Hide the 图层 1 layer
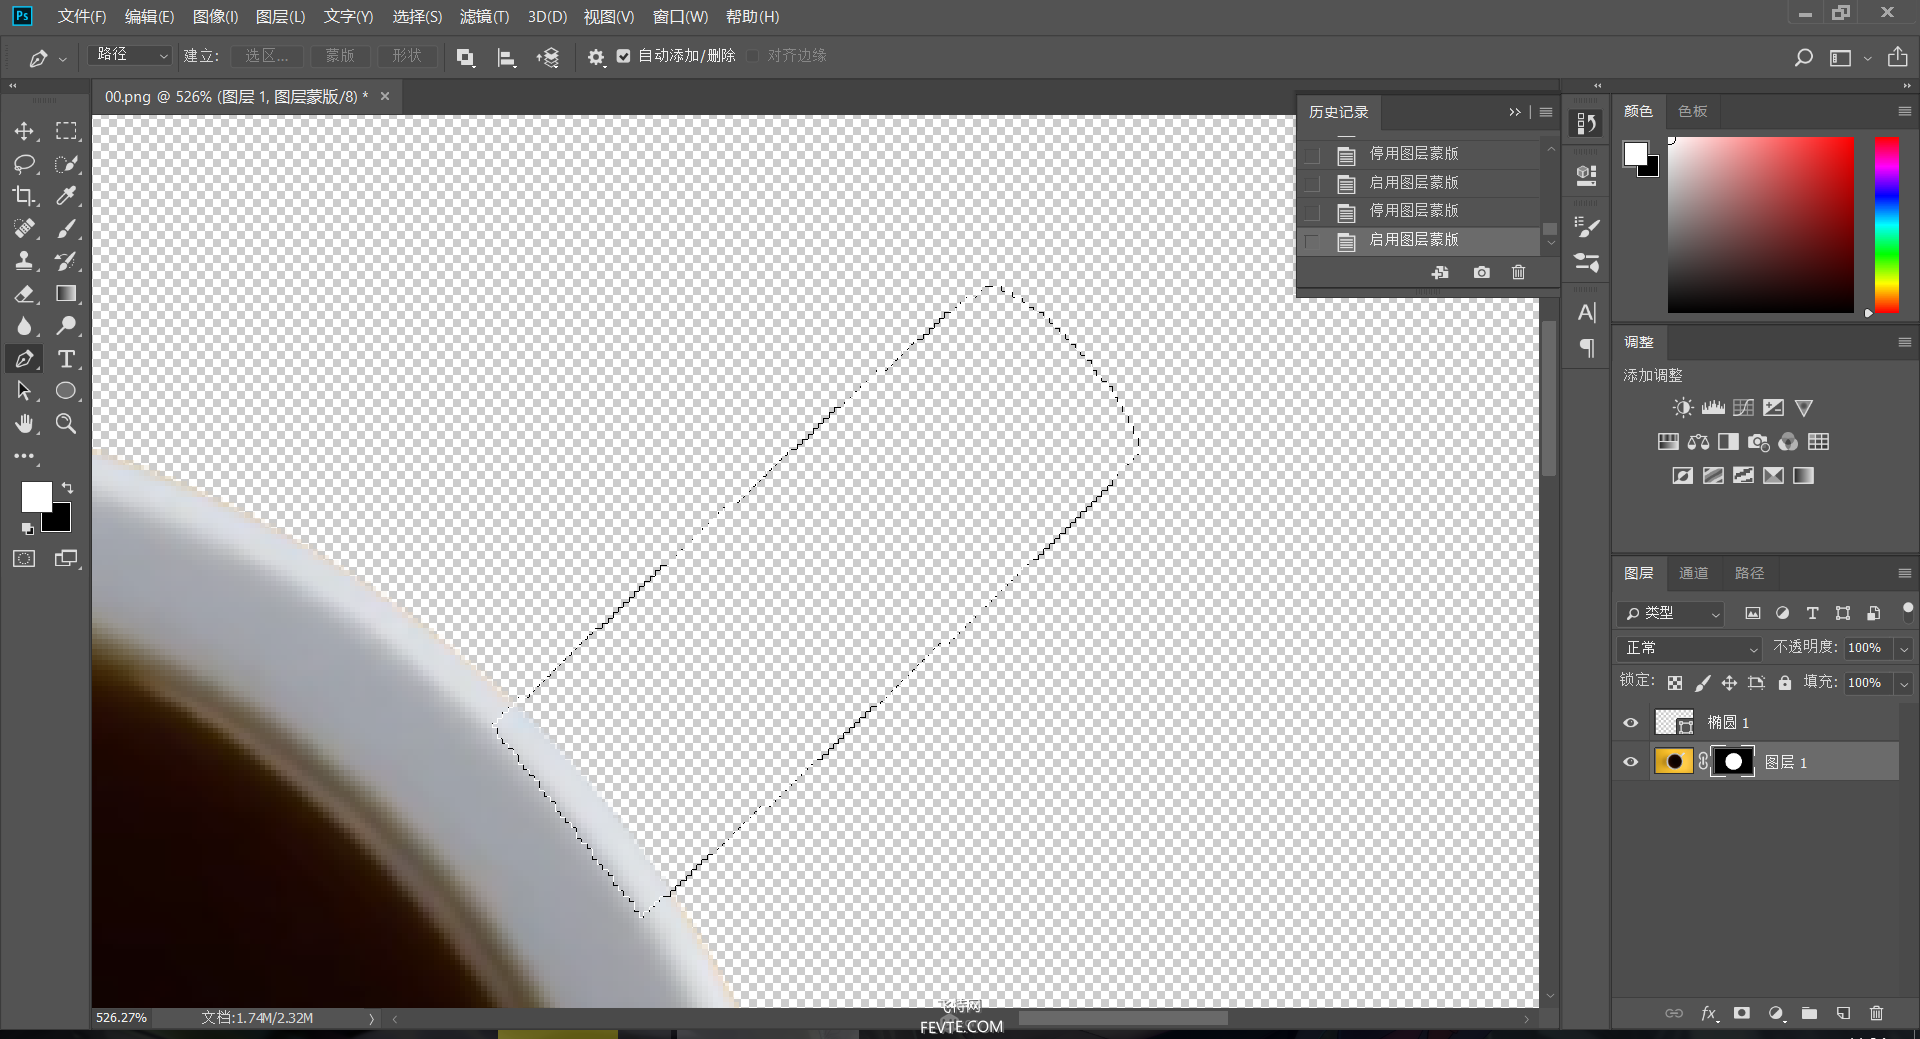Viewport: 1920px width, 1039px height. 1631,762
